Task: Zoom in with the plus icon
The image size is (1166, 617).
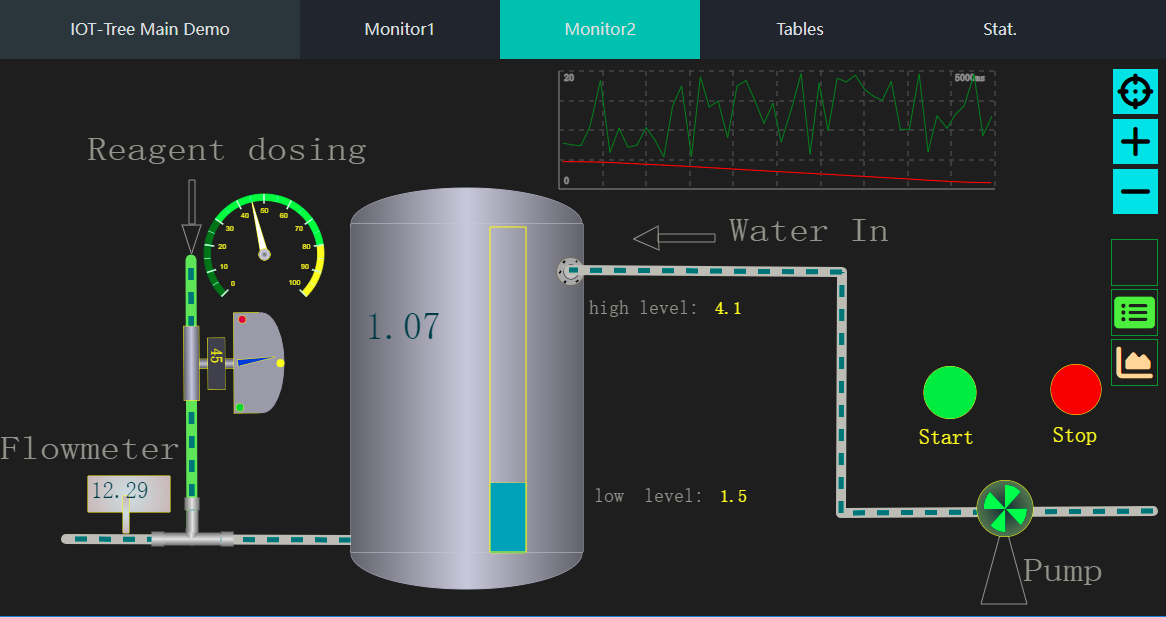Action: [x=1135, y=142]
